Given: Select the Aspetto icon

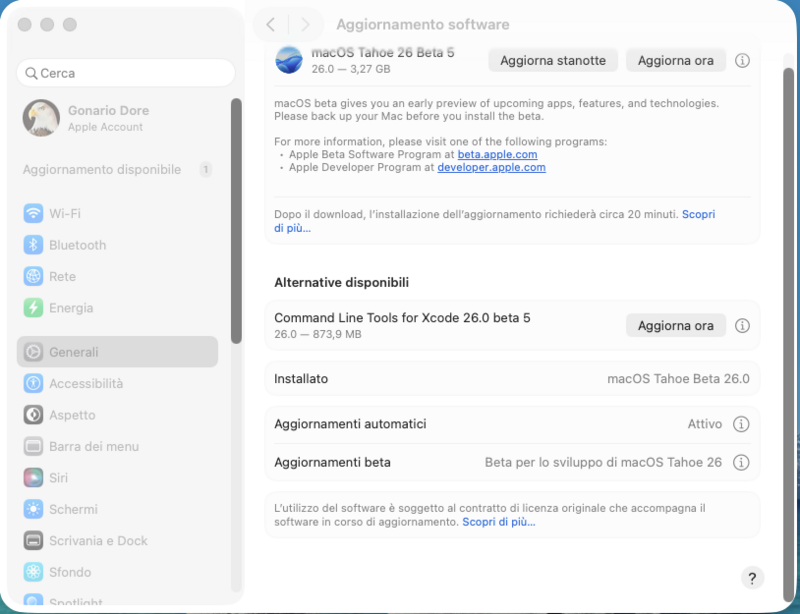Looking at the screenshot, I should coord(33,415).
